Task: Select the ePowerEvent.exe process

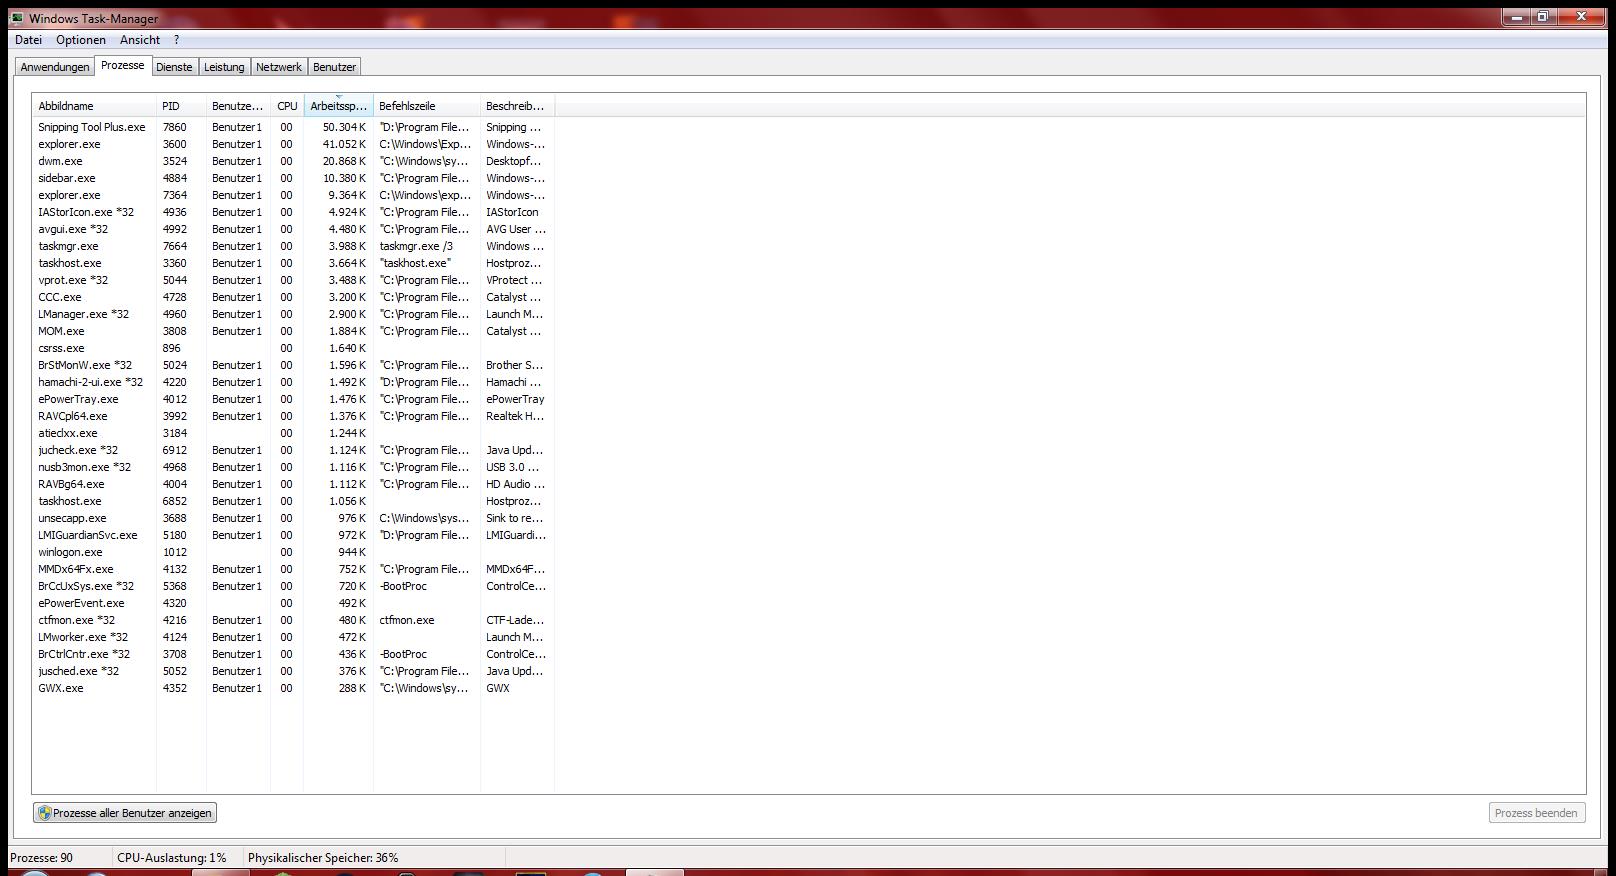Action: point(293,603)
